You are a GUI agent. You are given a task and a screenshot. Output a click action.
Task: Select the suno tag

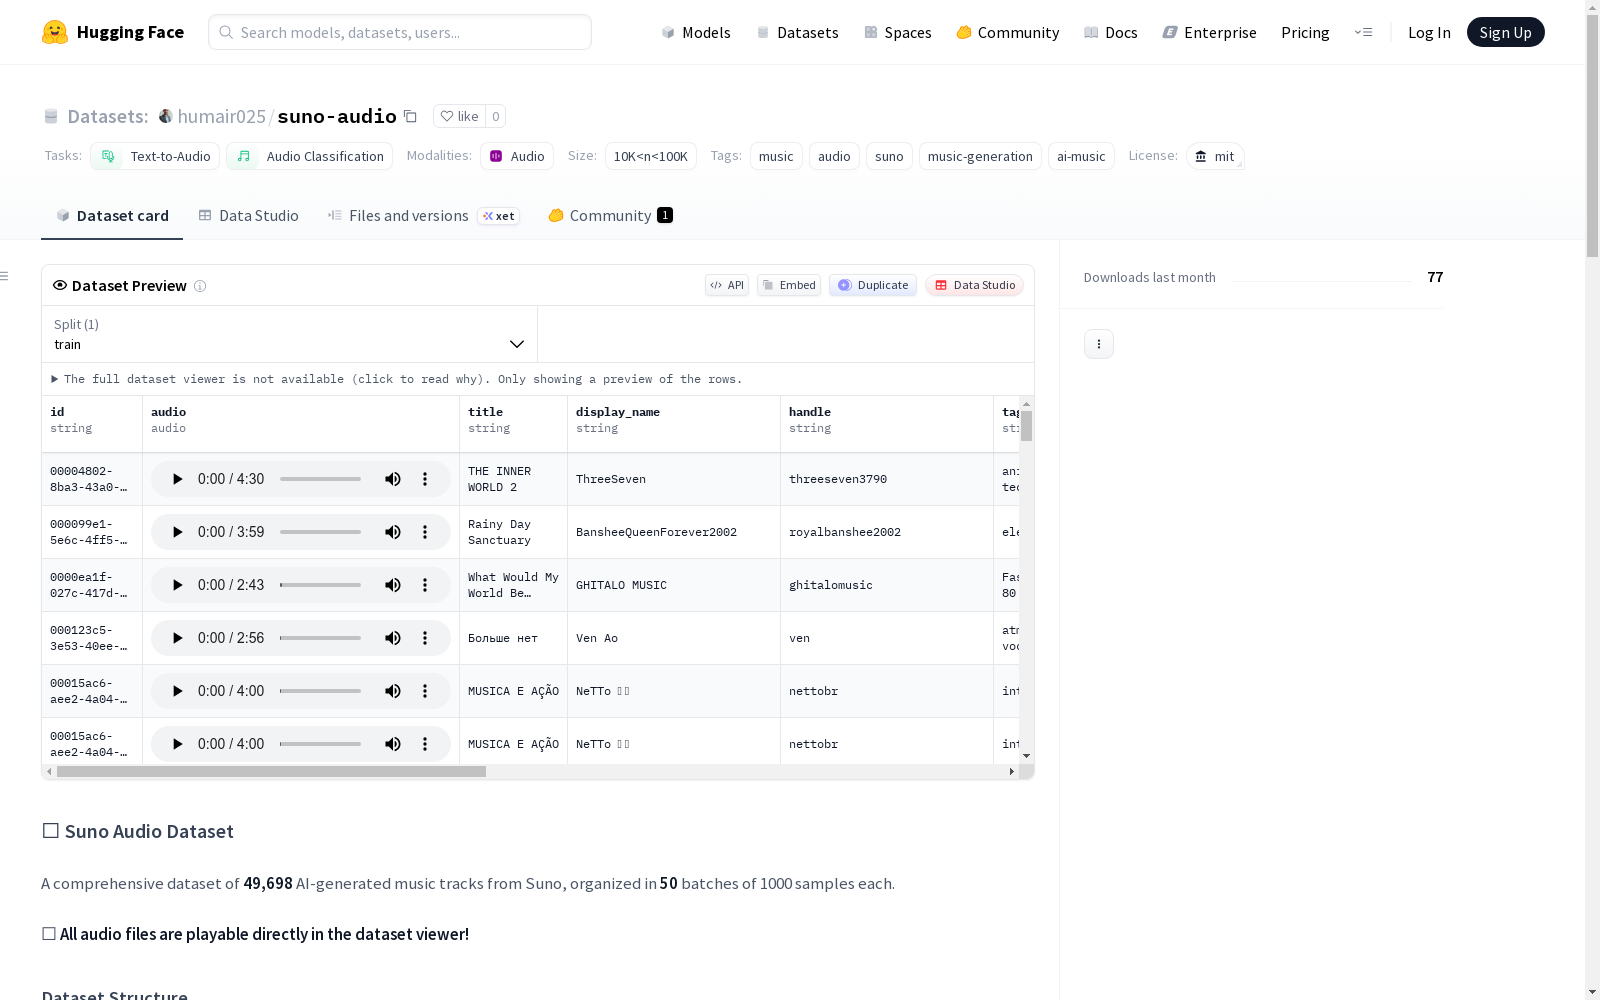click(x=889, y=156)
